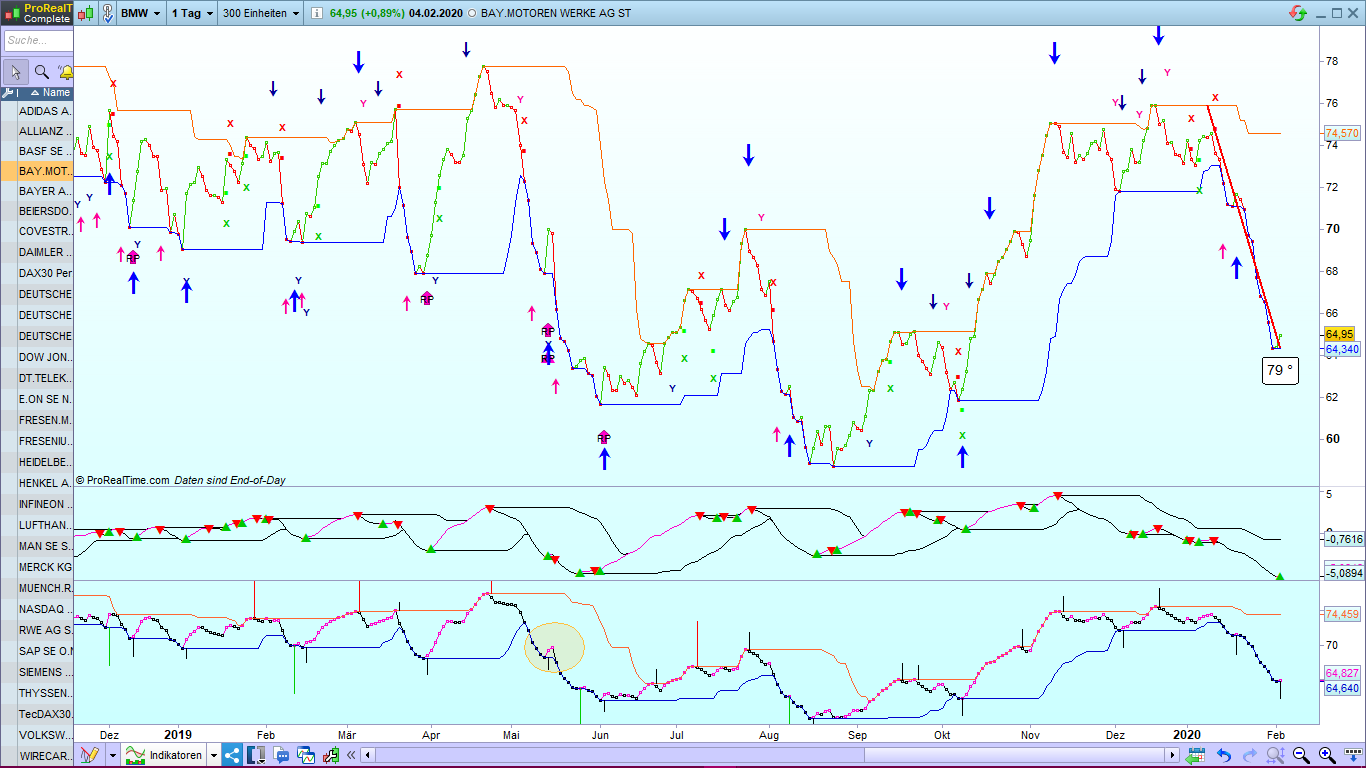Select DOW JON. in the list
Viewport: 1366px width, 768px height.
coord(45,357)
